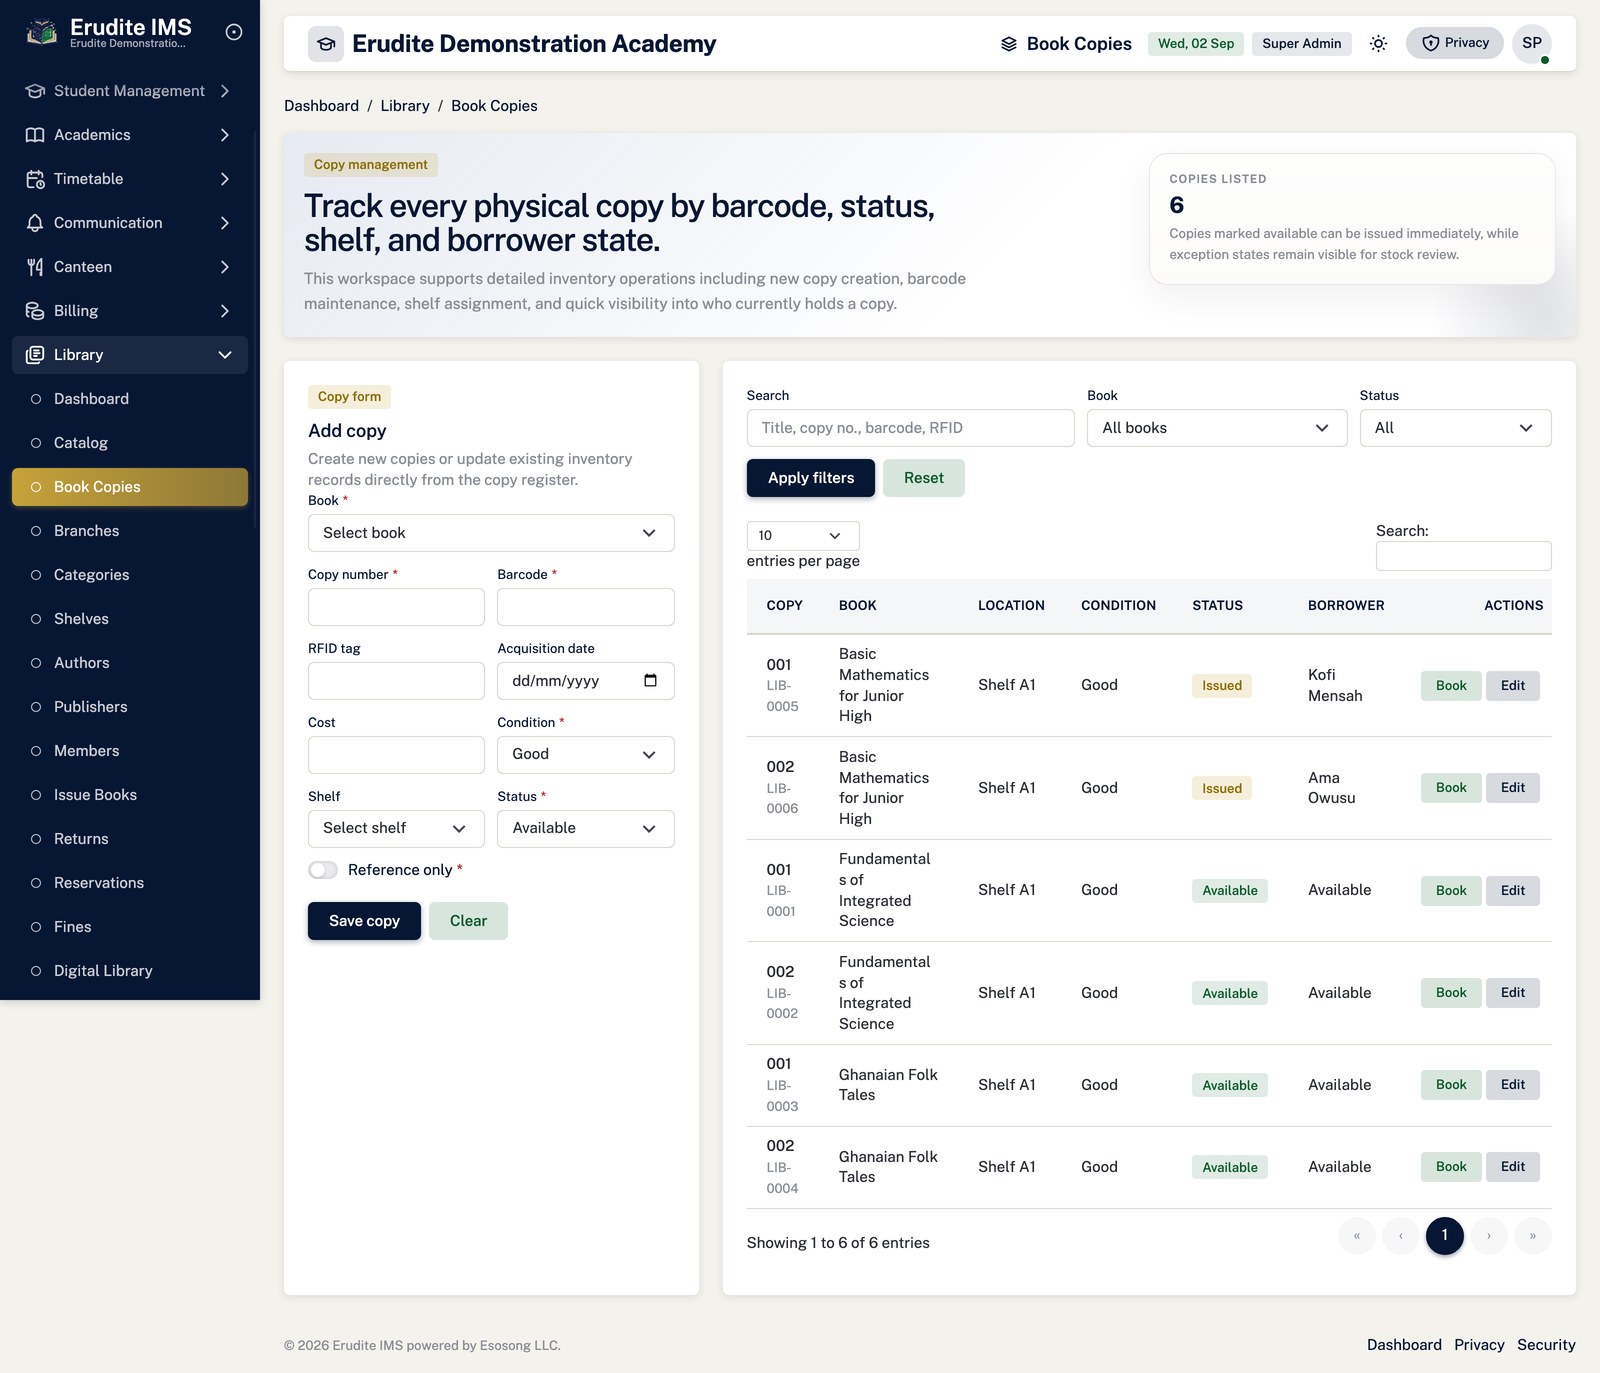Click the Erudite IMS logo icon

pos(41,33)
